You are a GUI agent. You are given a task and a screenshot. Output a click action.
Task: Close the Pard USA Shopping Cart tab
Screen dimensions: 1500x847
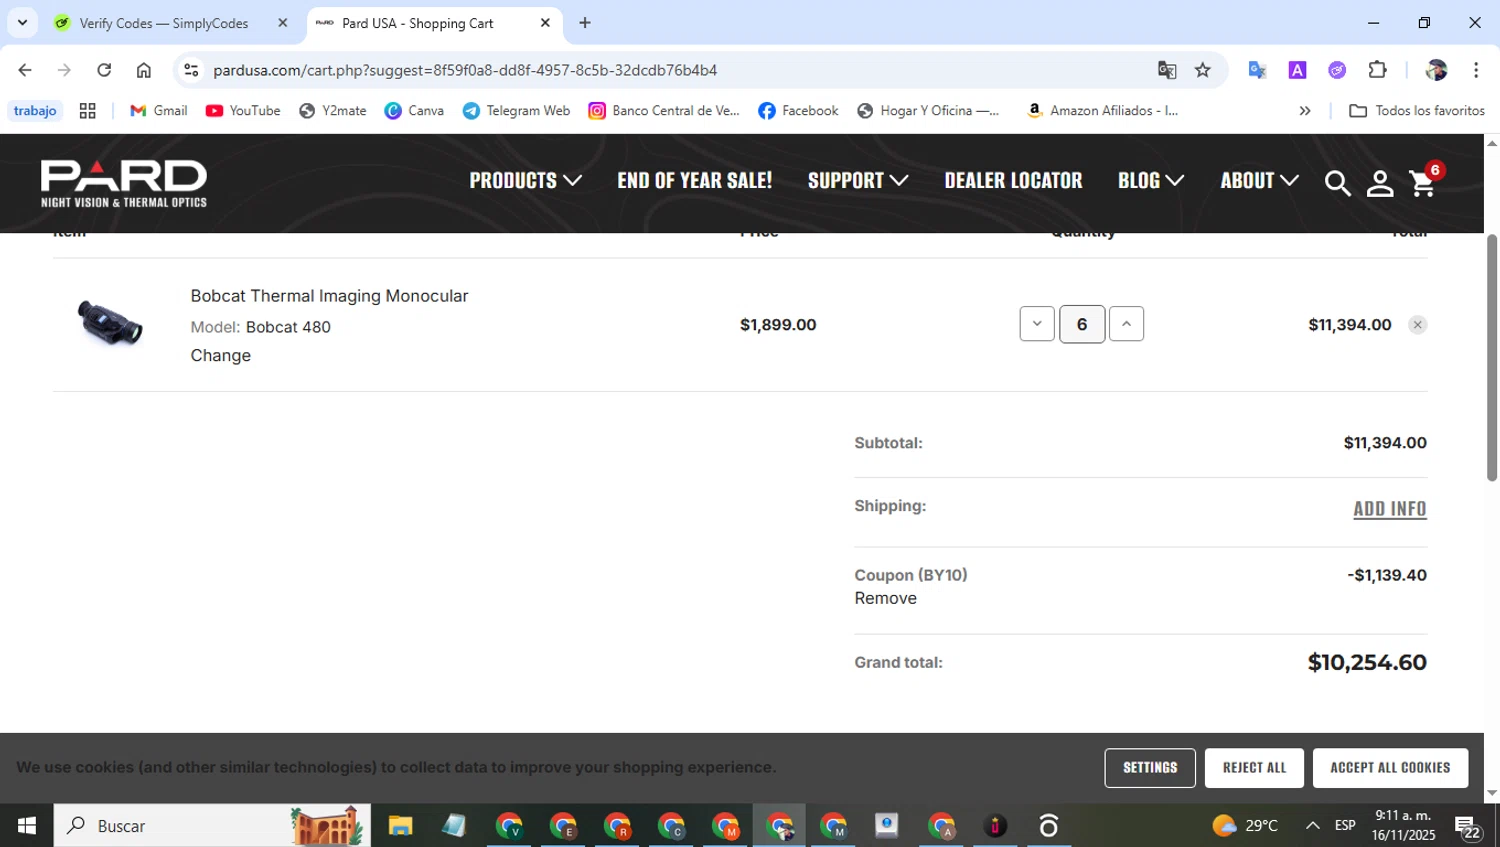(545, 23)
